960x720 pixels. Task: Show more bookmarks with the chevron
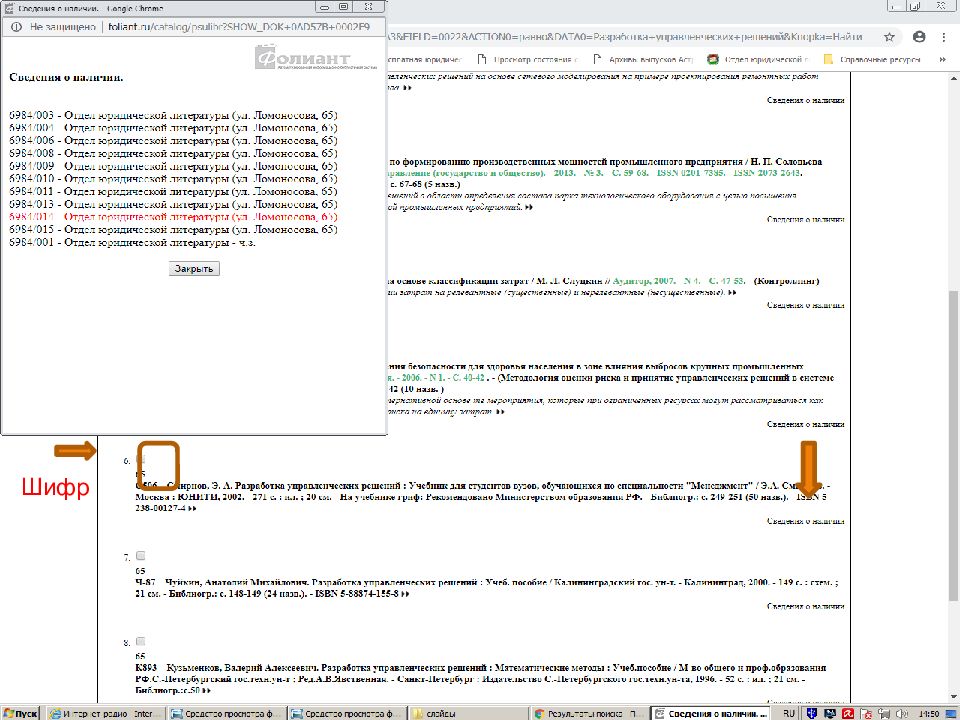[x=945, y=59]
